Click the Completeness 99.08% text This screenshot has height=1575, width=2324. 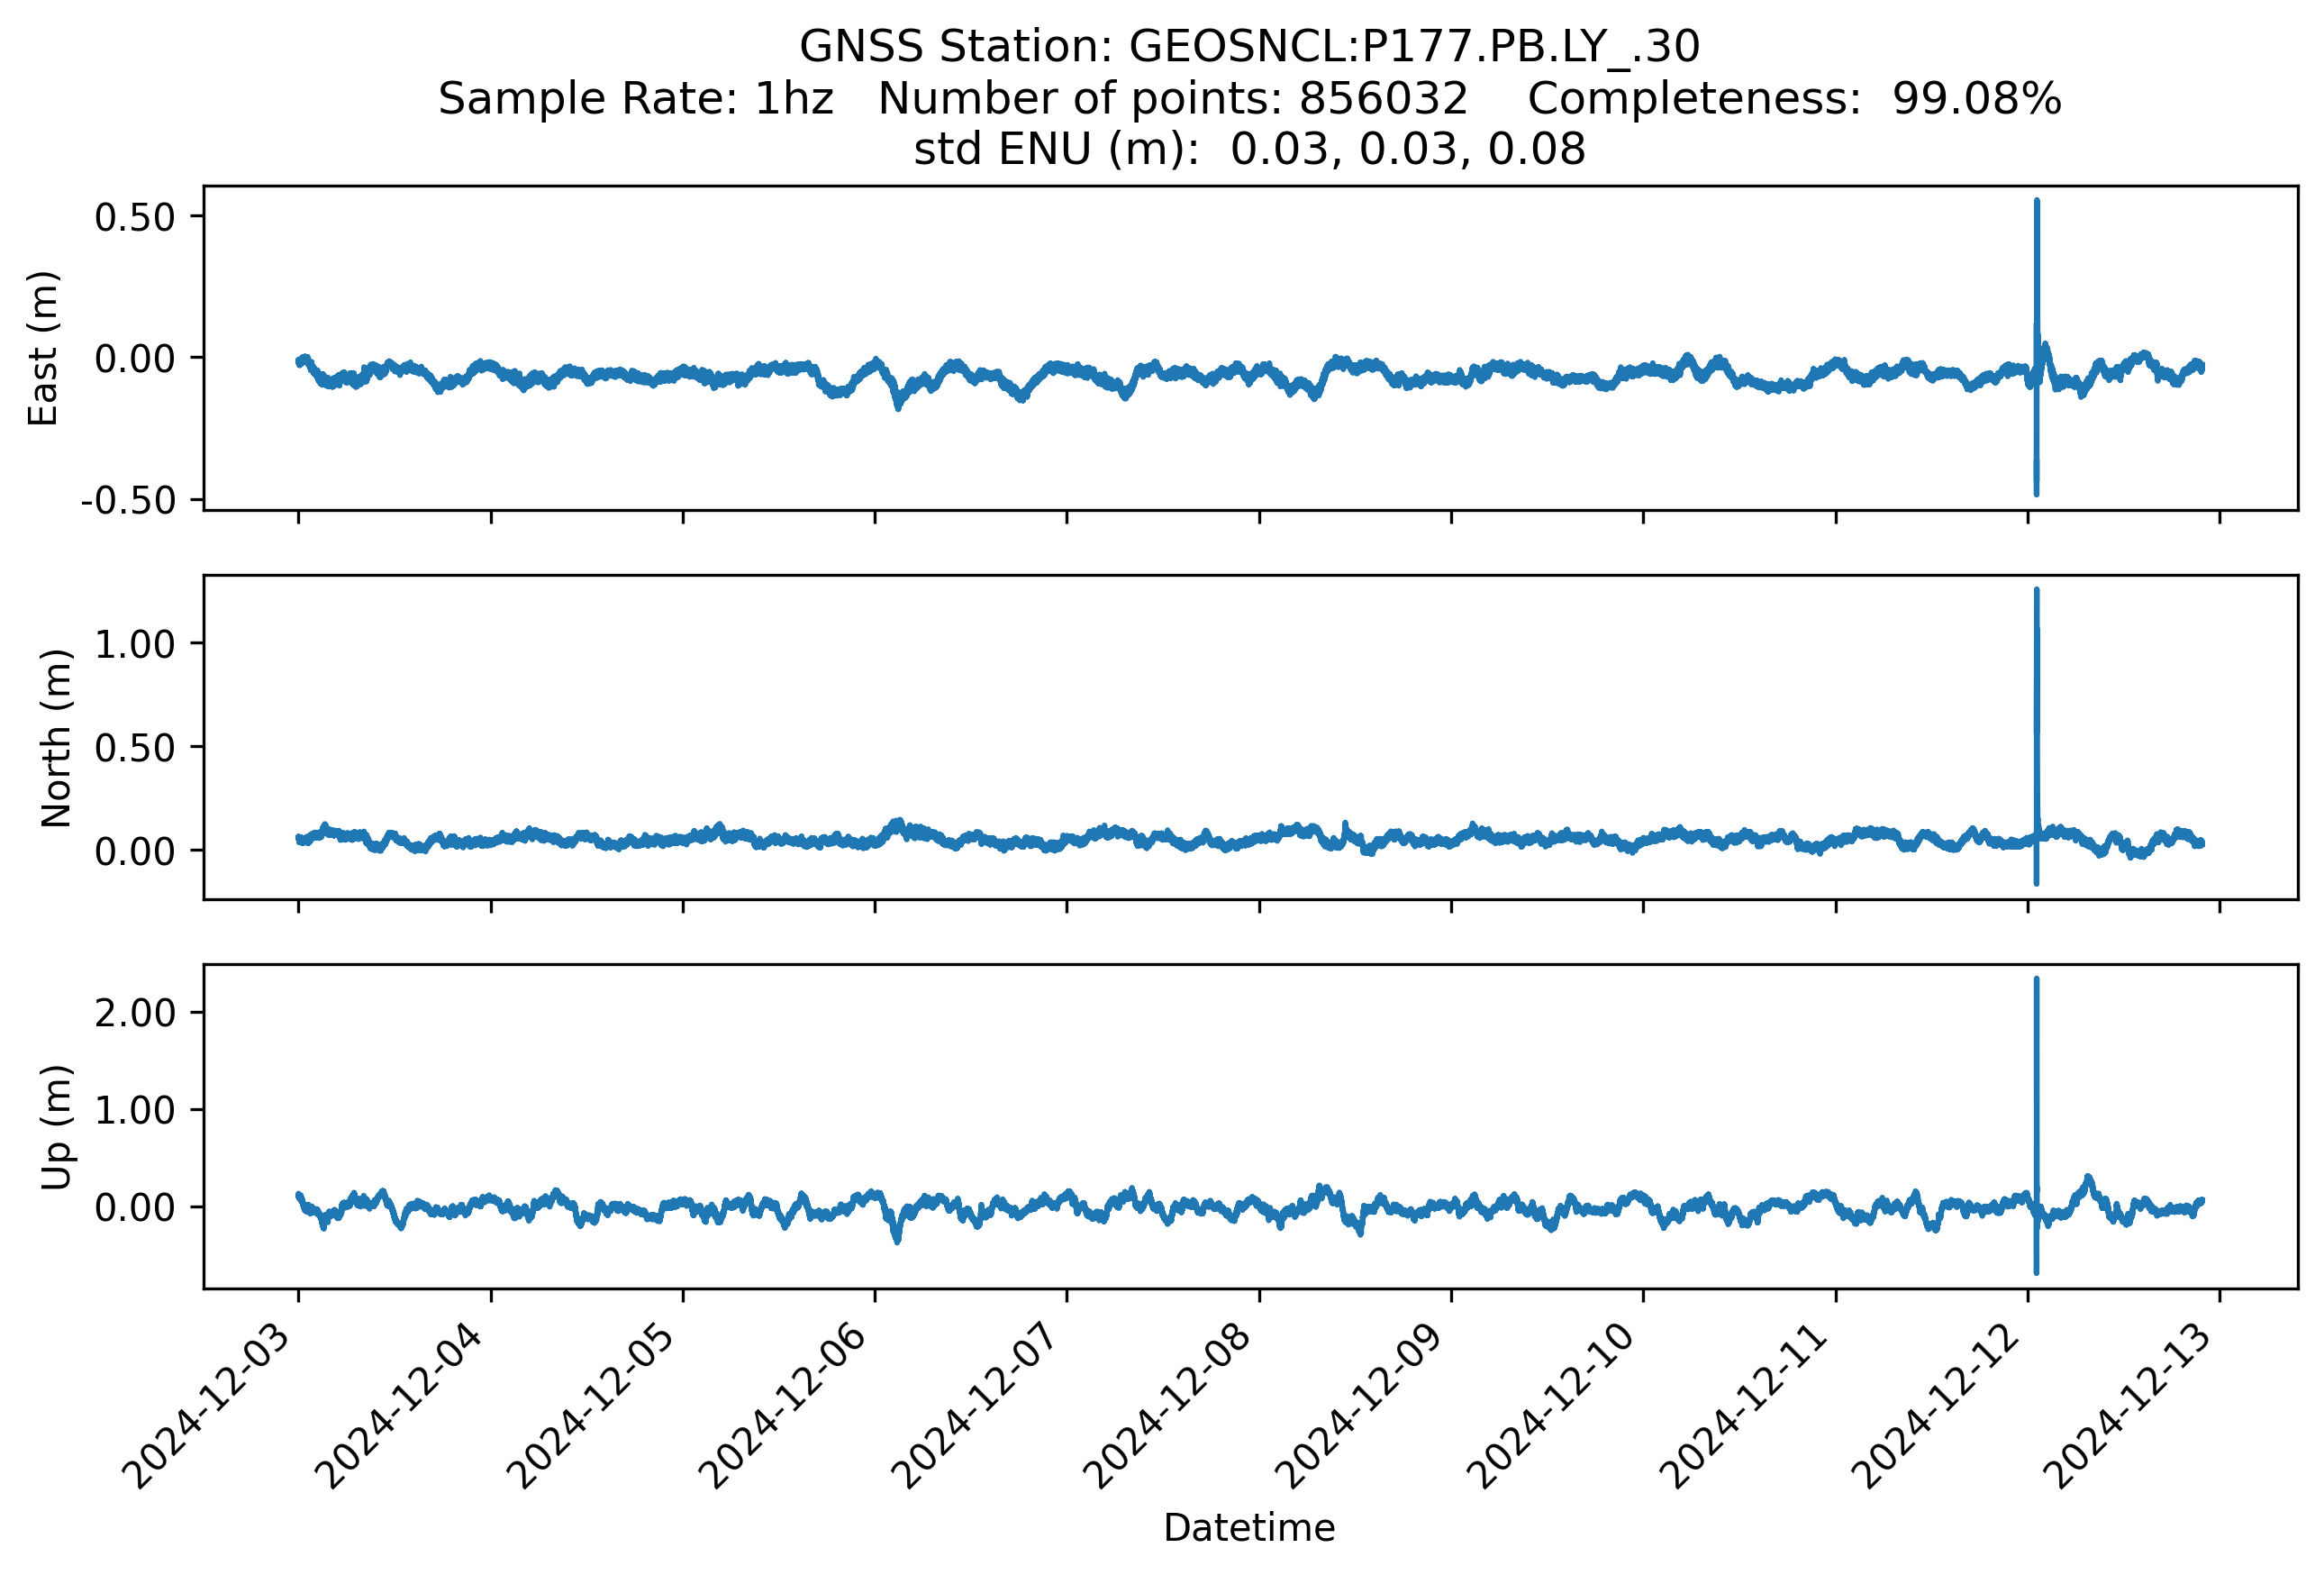(1794, 99)
